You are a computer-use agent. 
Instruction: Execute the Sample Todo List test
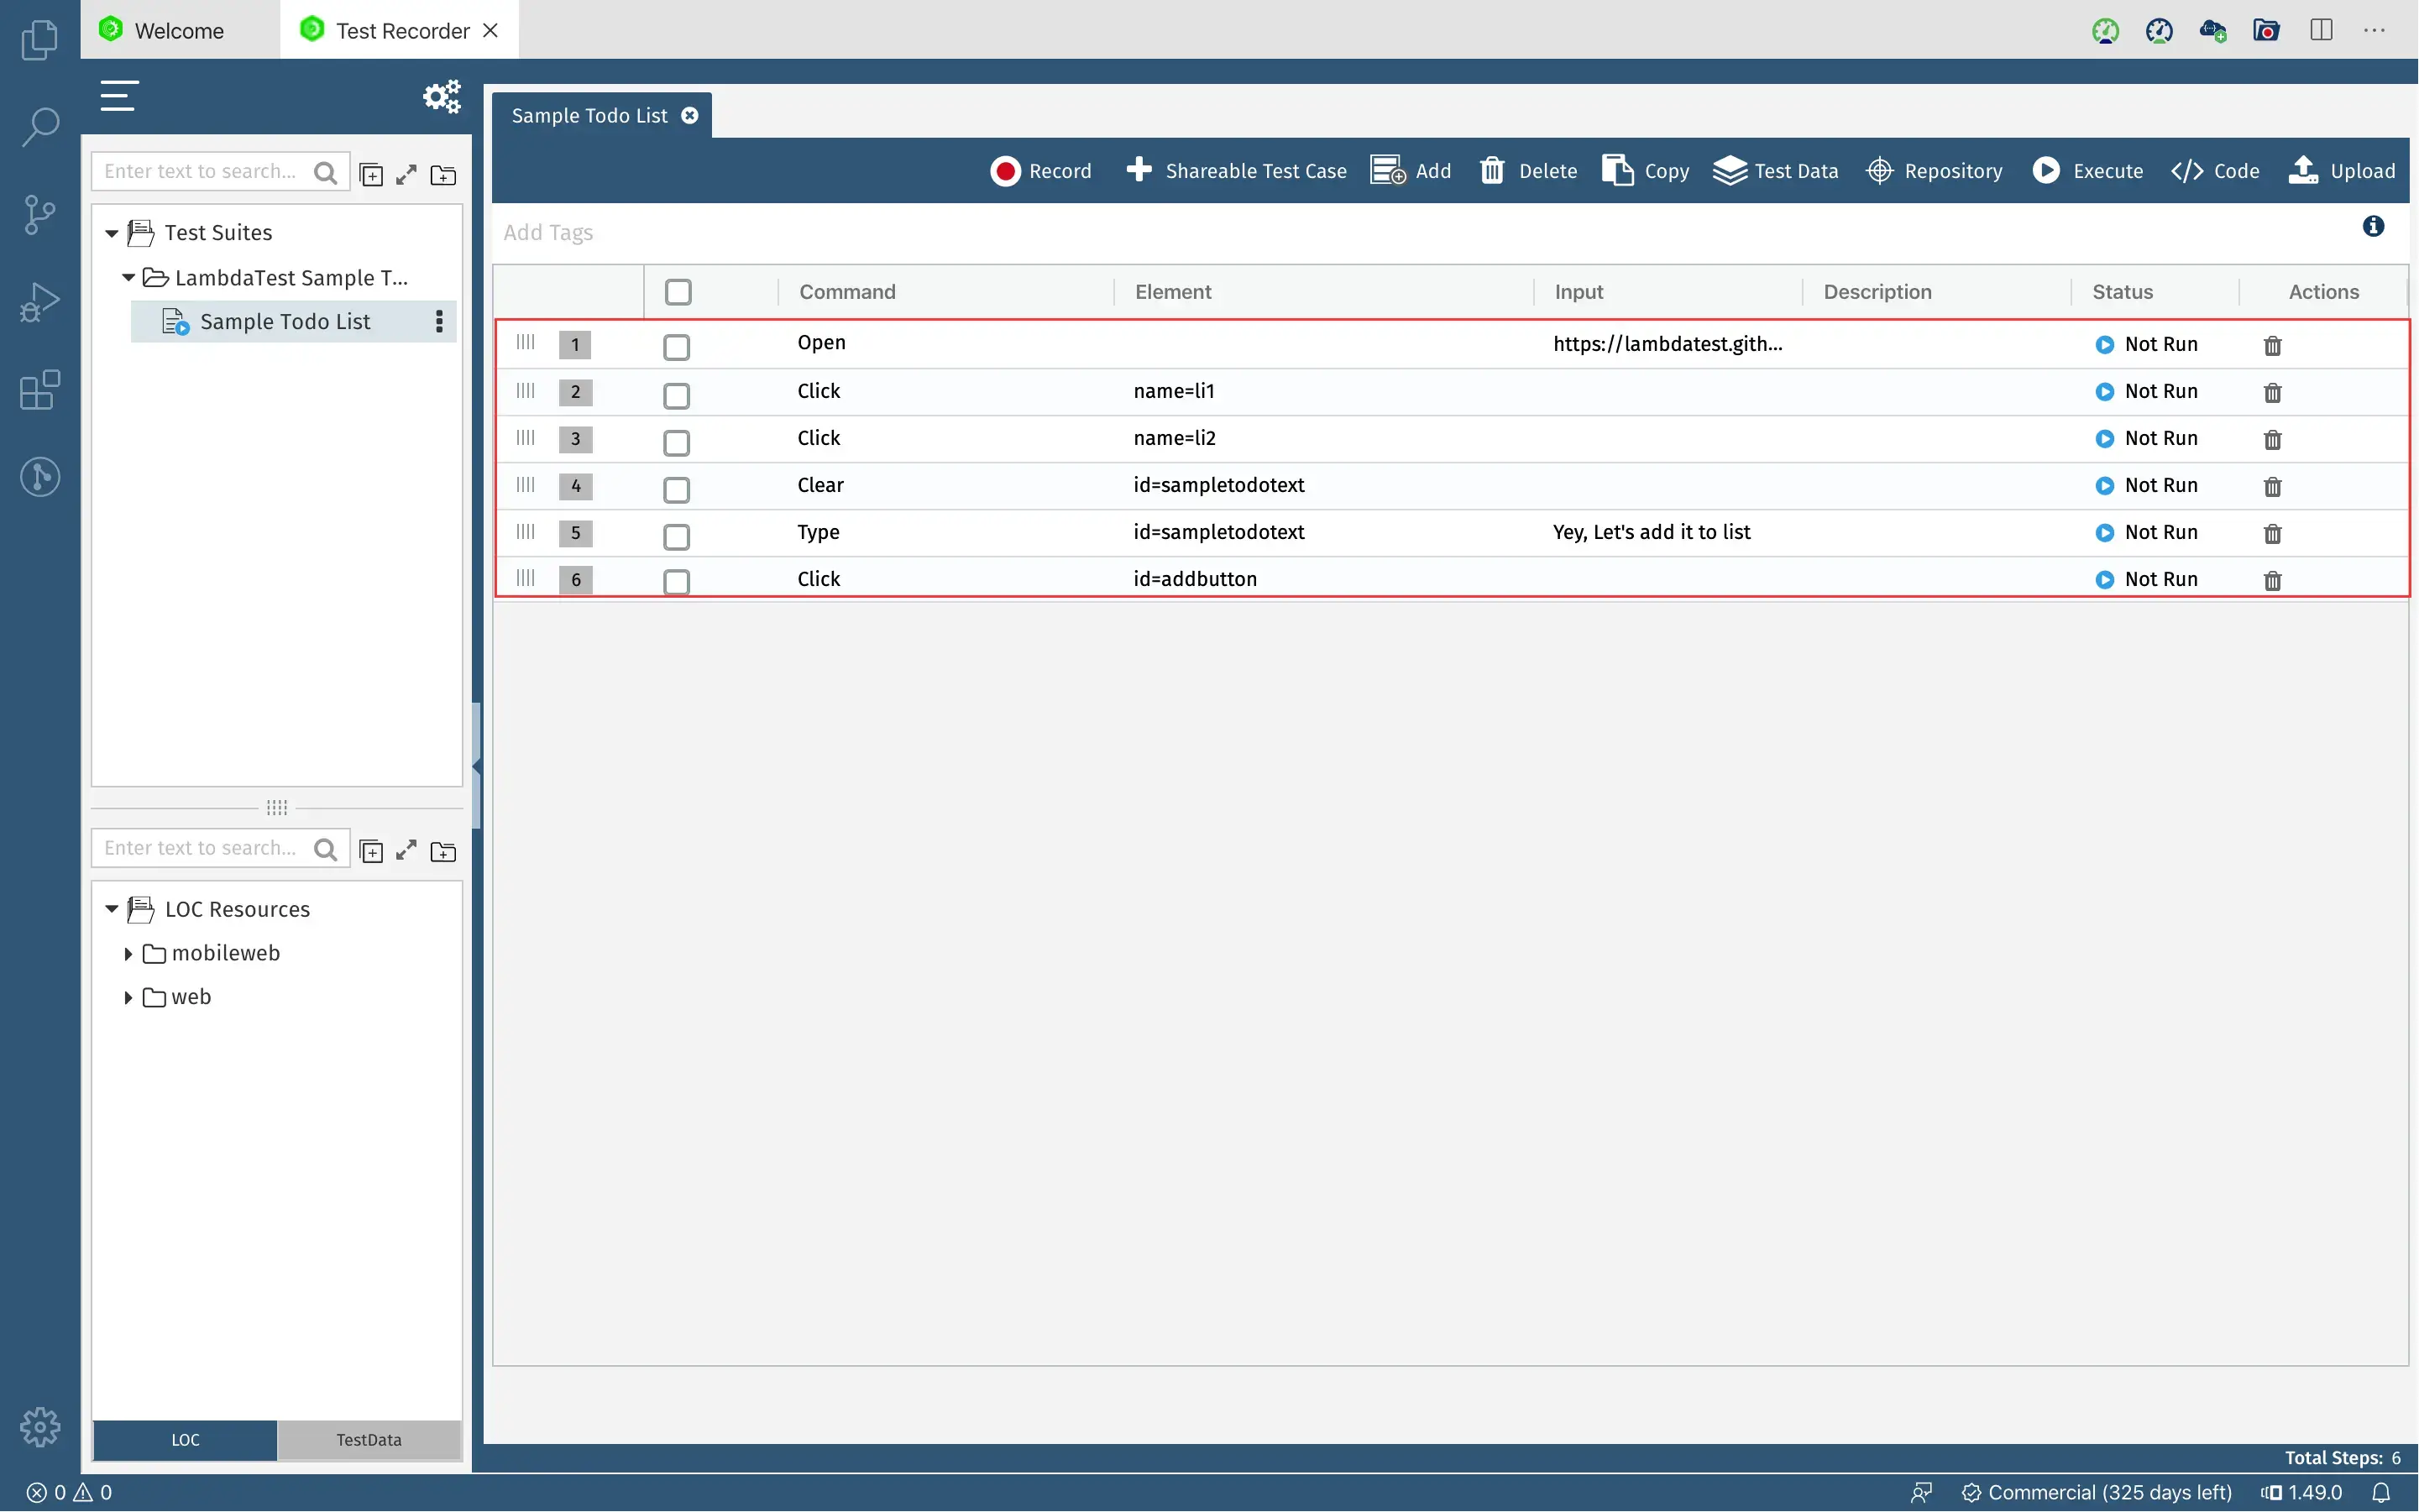coord(2088,170)
